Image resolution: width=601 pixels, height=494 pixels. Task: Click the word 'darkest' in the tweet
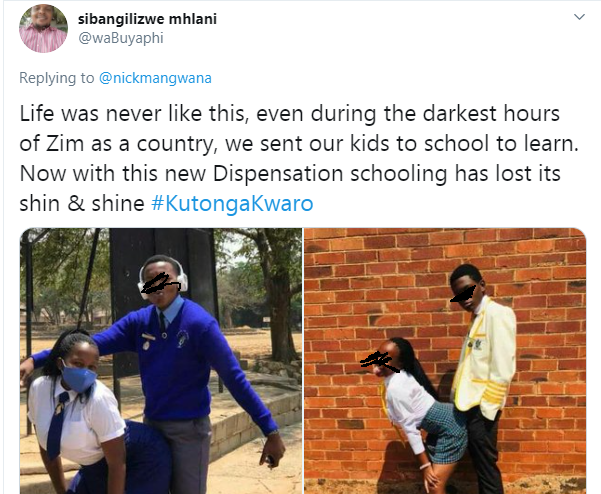[460, 114]
